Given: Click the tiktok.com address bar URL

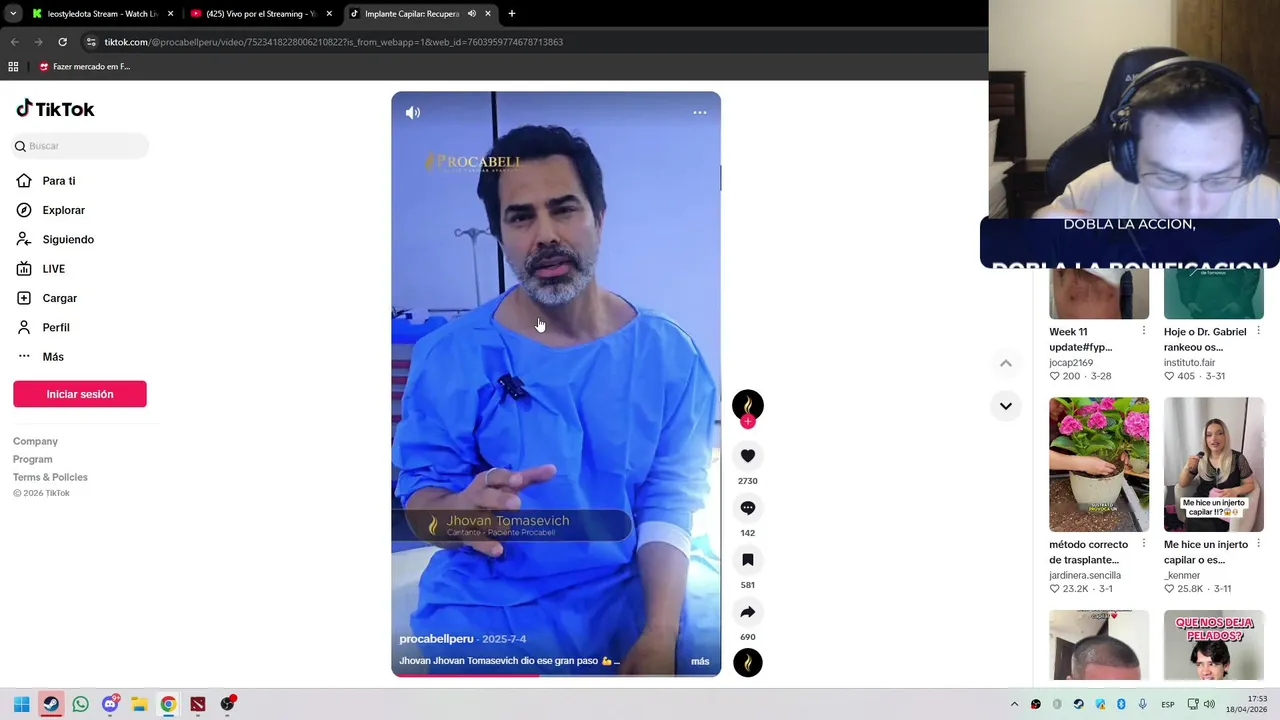Looking at the screenshot, I should pos(333,42).
